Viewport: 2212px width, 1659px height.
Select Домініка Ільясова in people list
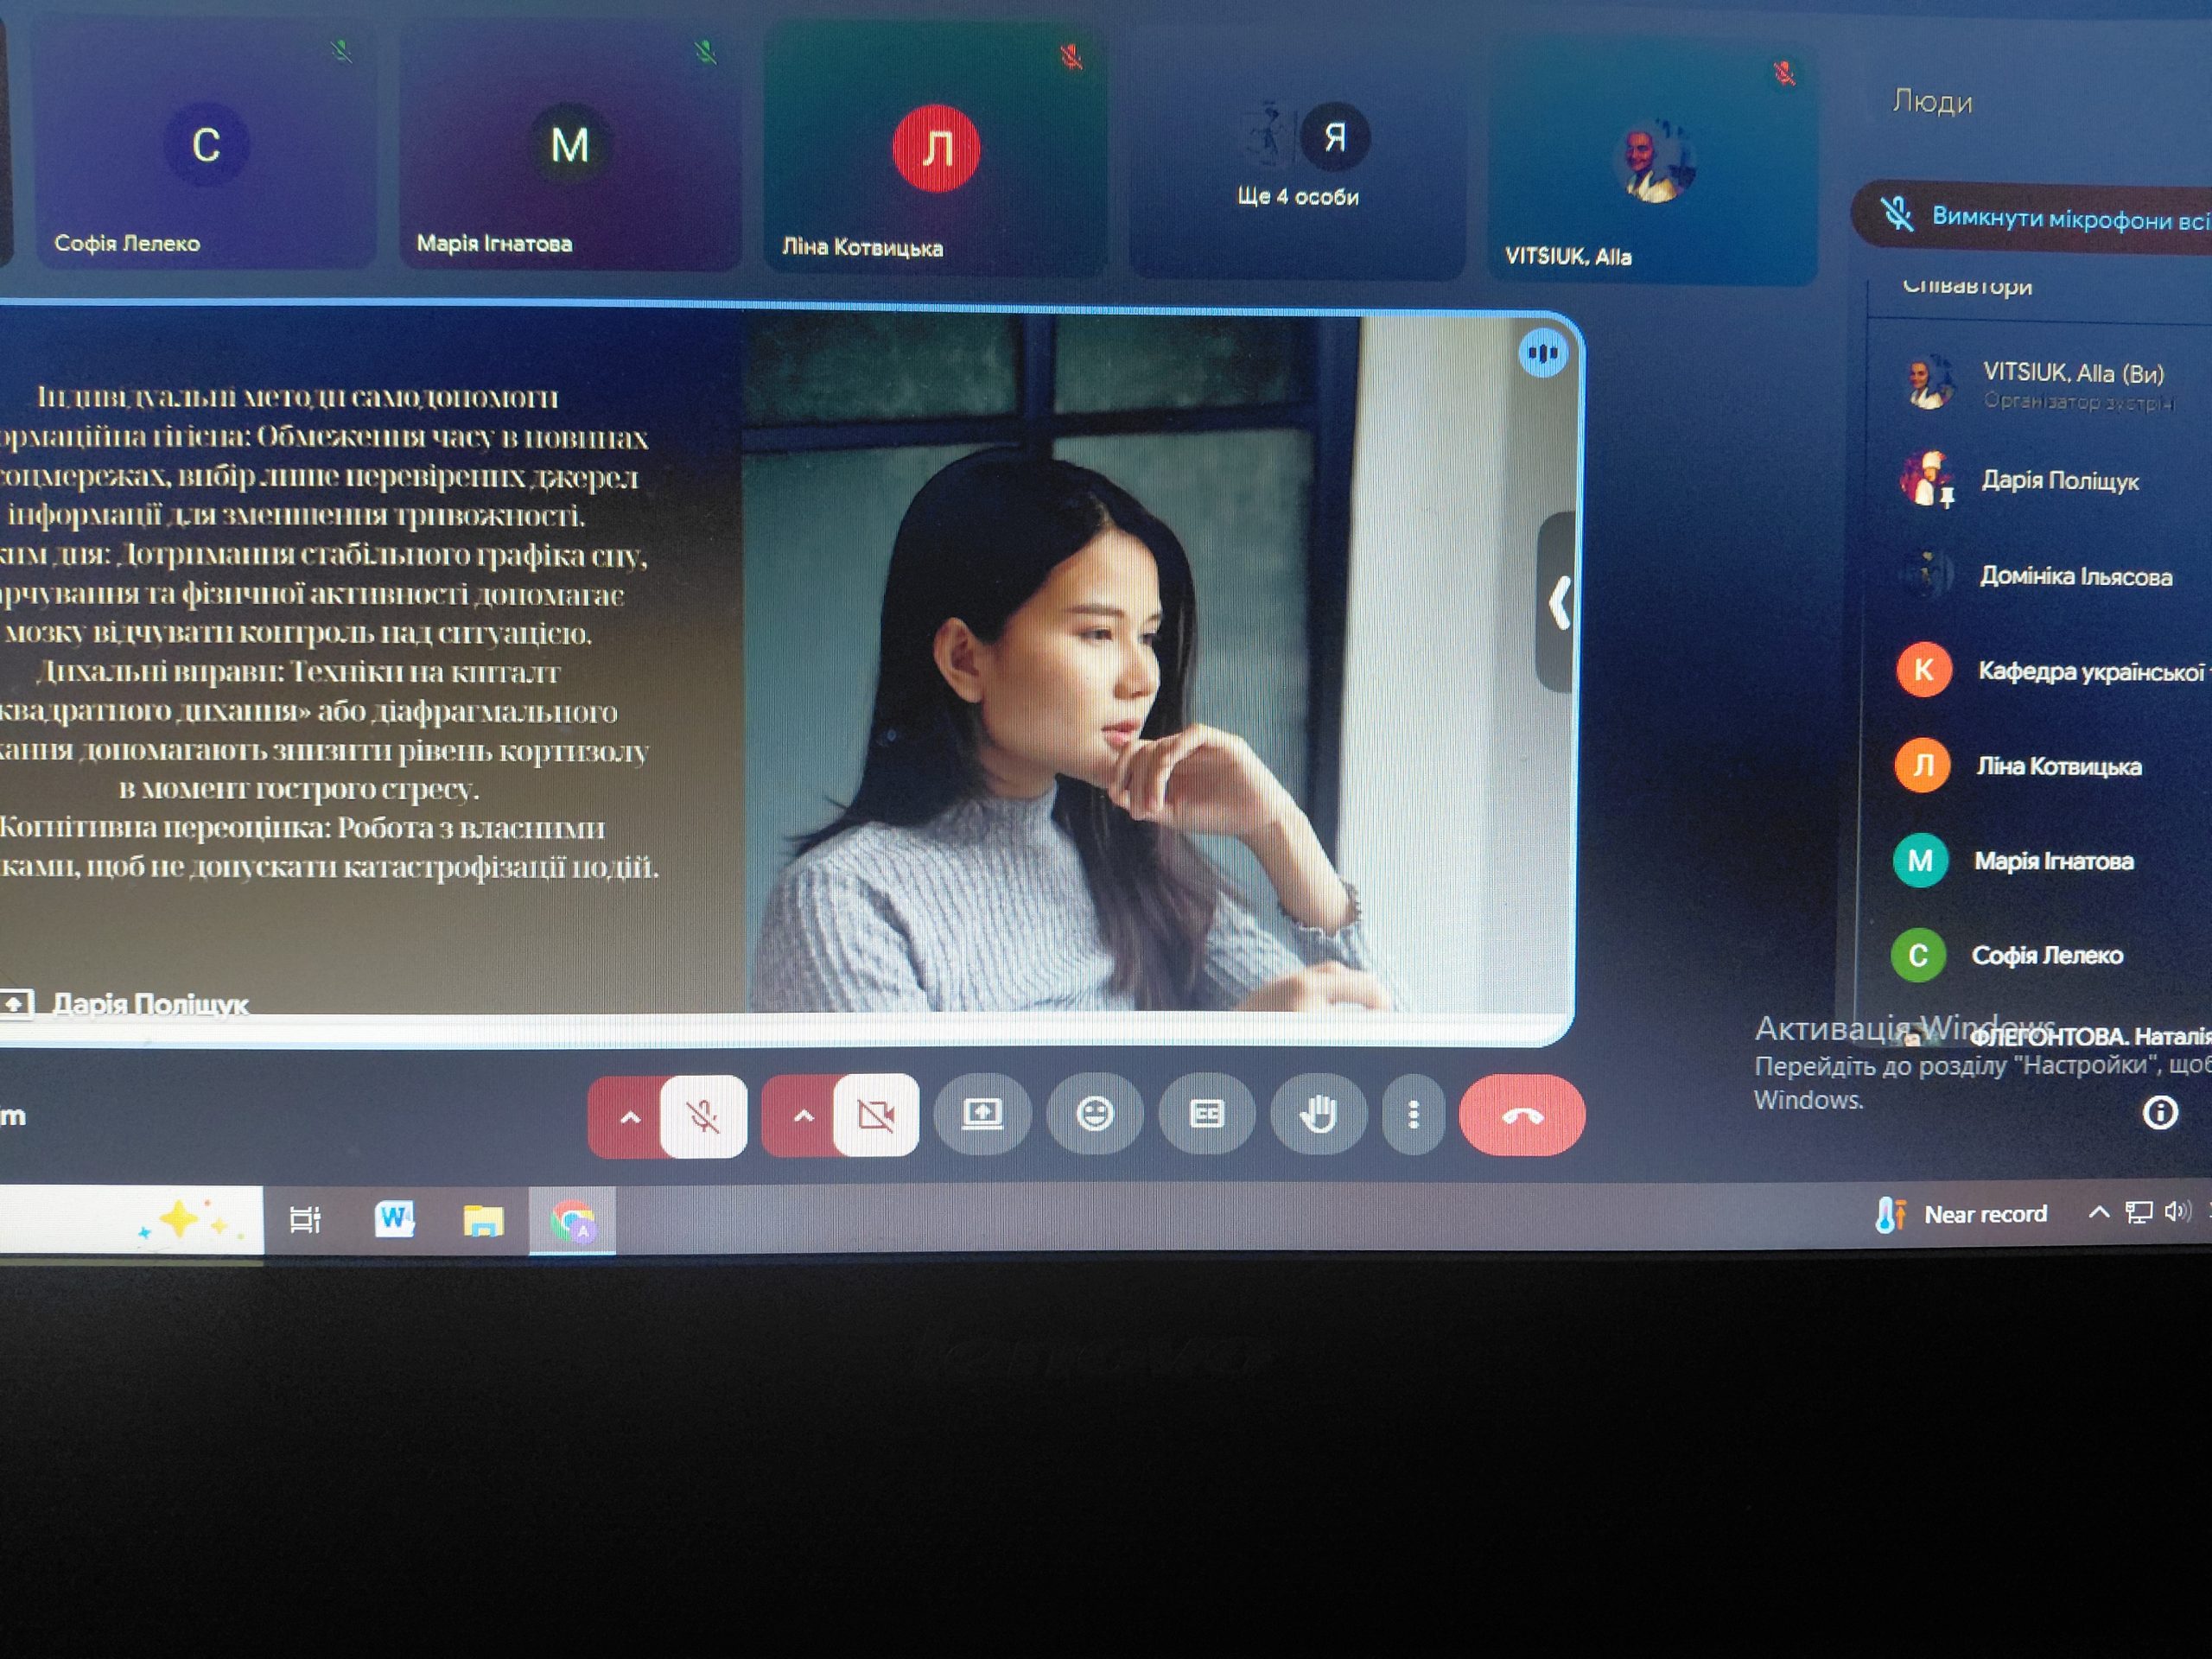click(x=2075, y=577)
